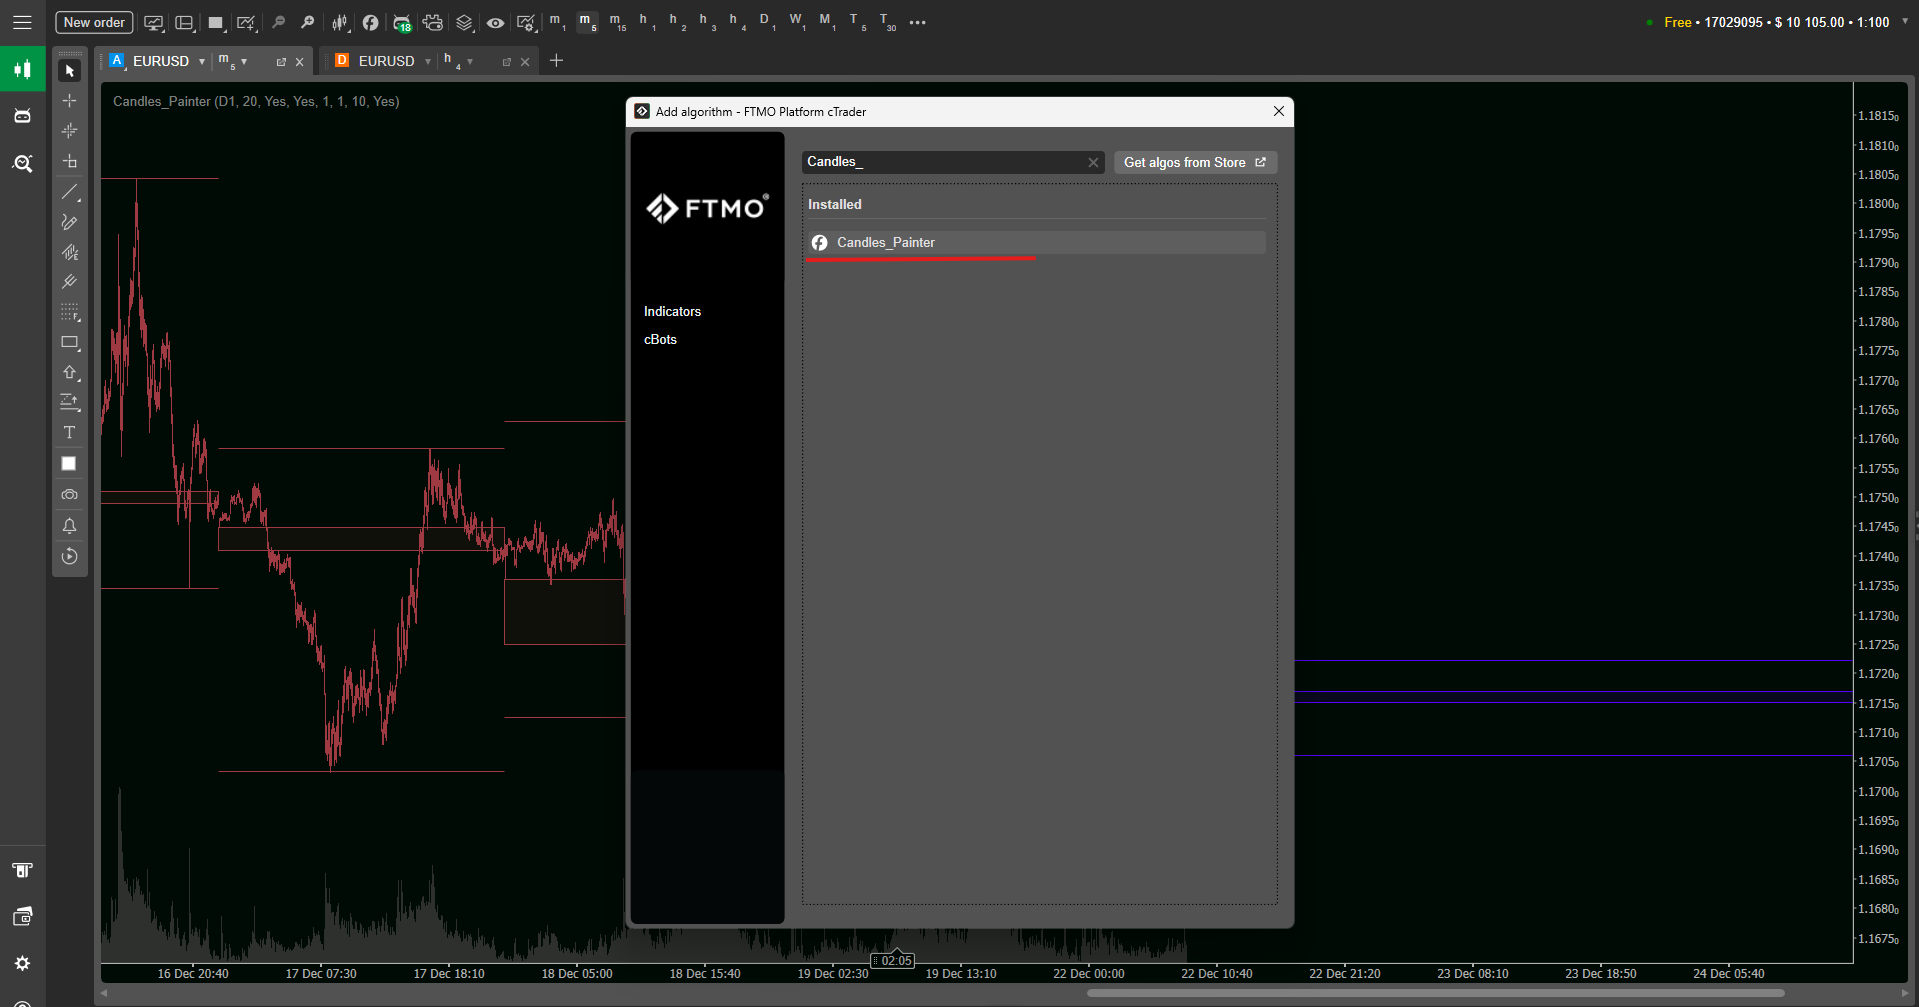Click Get algos from Store
The height and width of the screenshot is (1007, 1919).
coord(1194,162)
